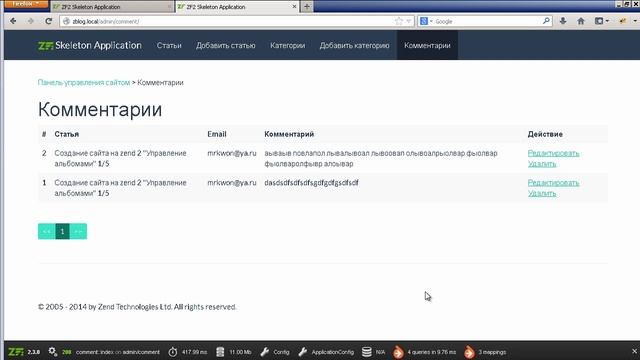
Task: Open the downloads arrow icon
Action: tap(563, 21)
